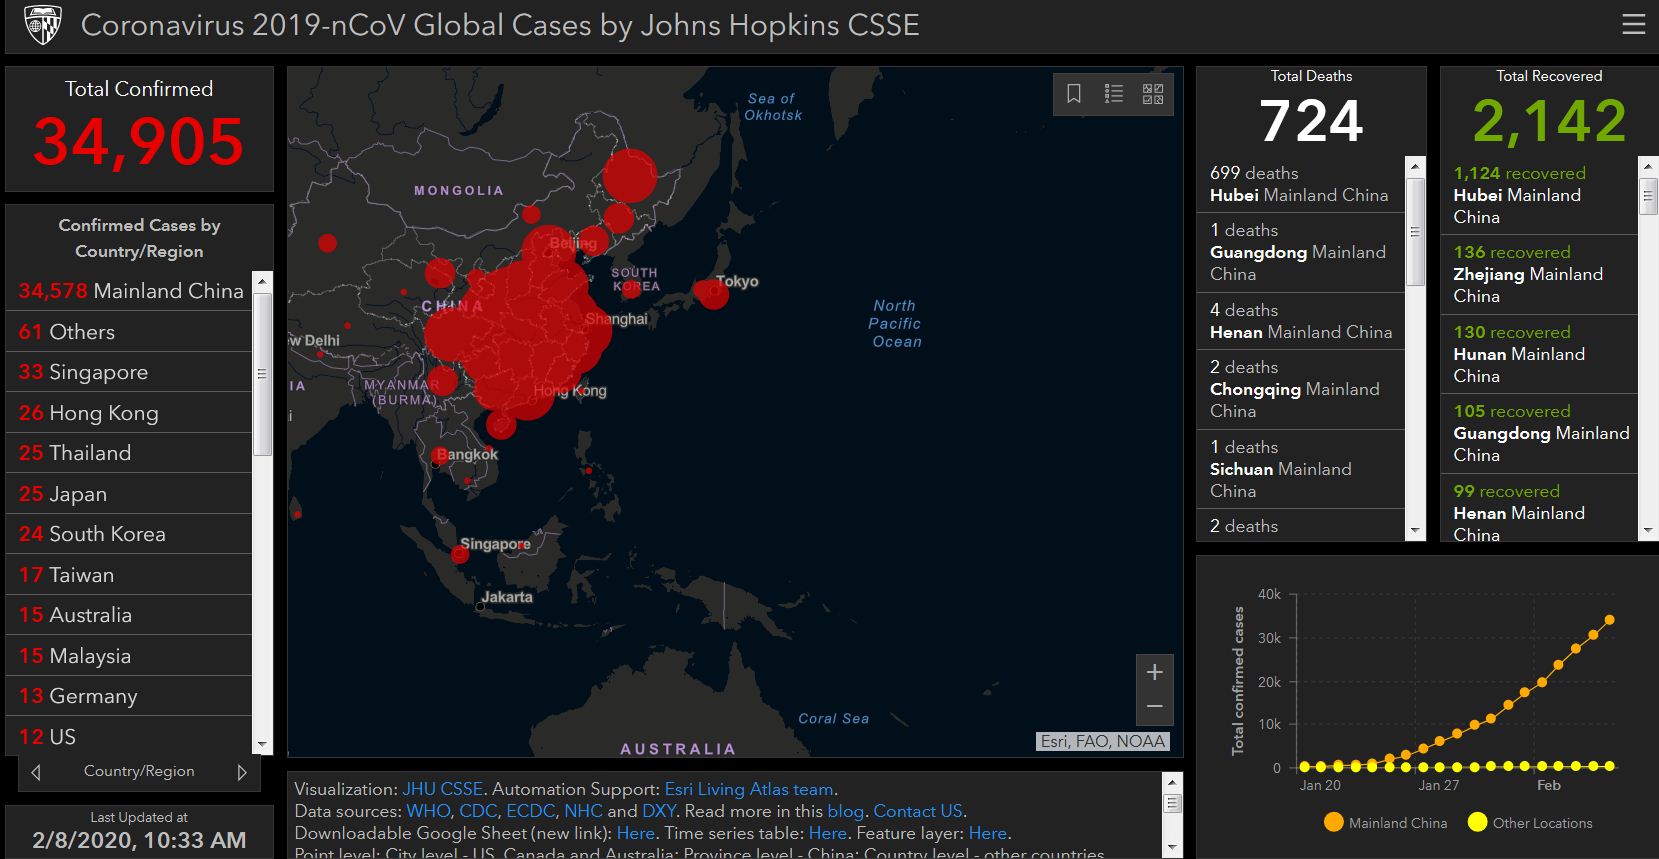Select the 25 Thailand row
Viewport: 1659px width, 859px height.
pyautogui.click(x=129, y=453)
